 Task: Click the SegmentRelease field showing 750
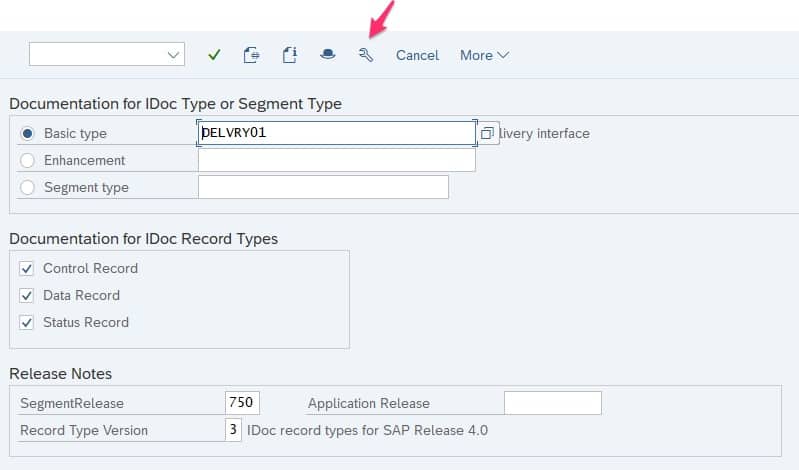tap(242, 403)
